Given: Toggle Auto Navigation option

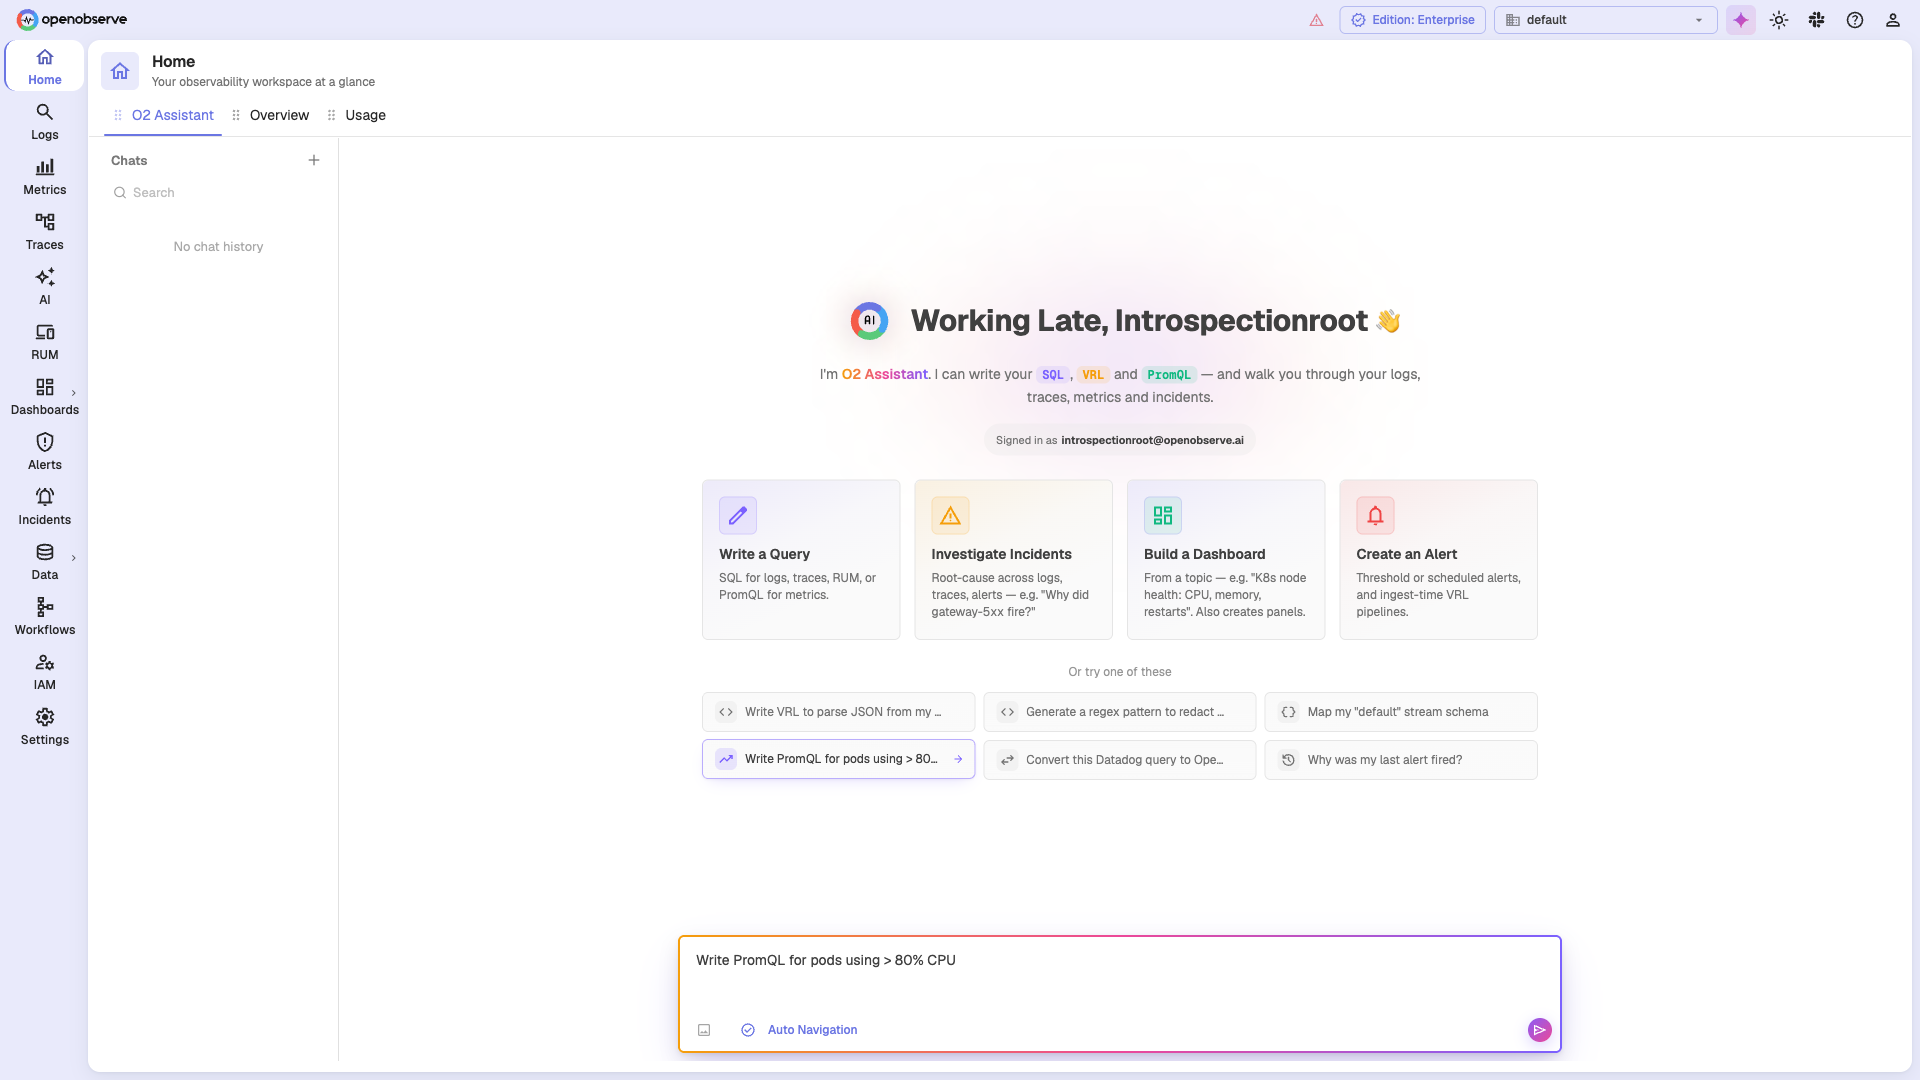Looking at the screenshot, I should coord(799,1030).
